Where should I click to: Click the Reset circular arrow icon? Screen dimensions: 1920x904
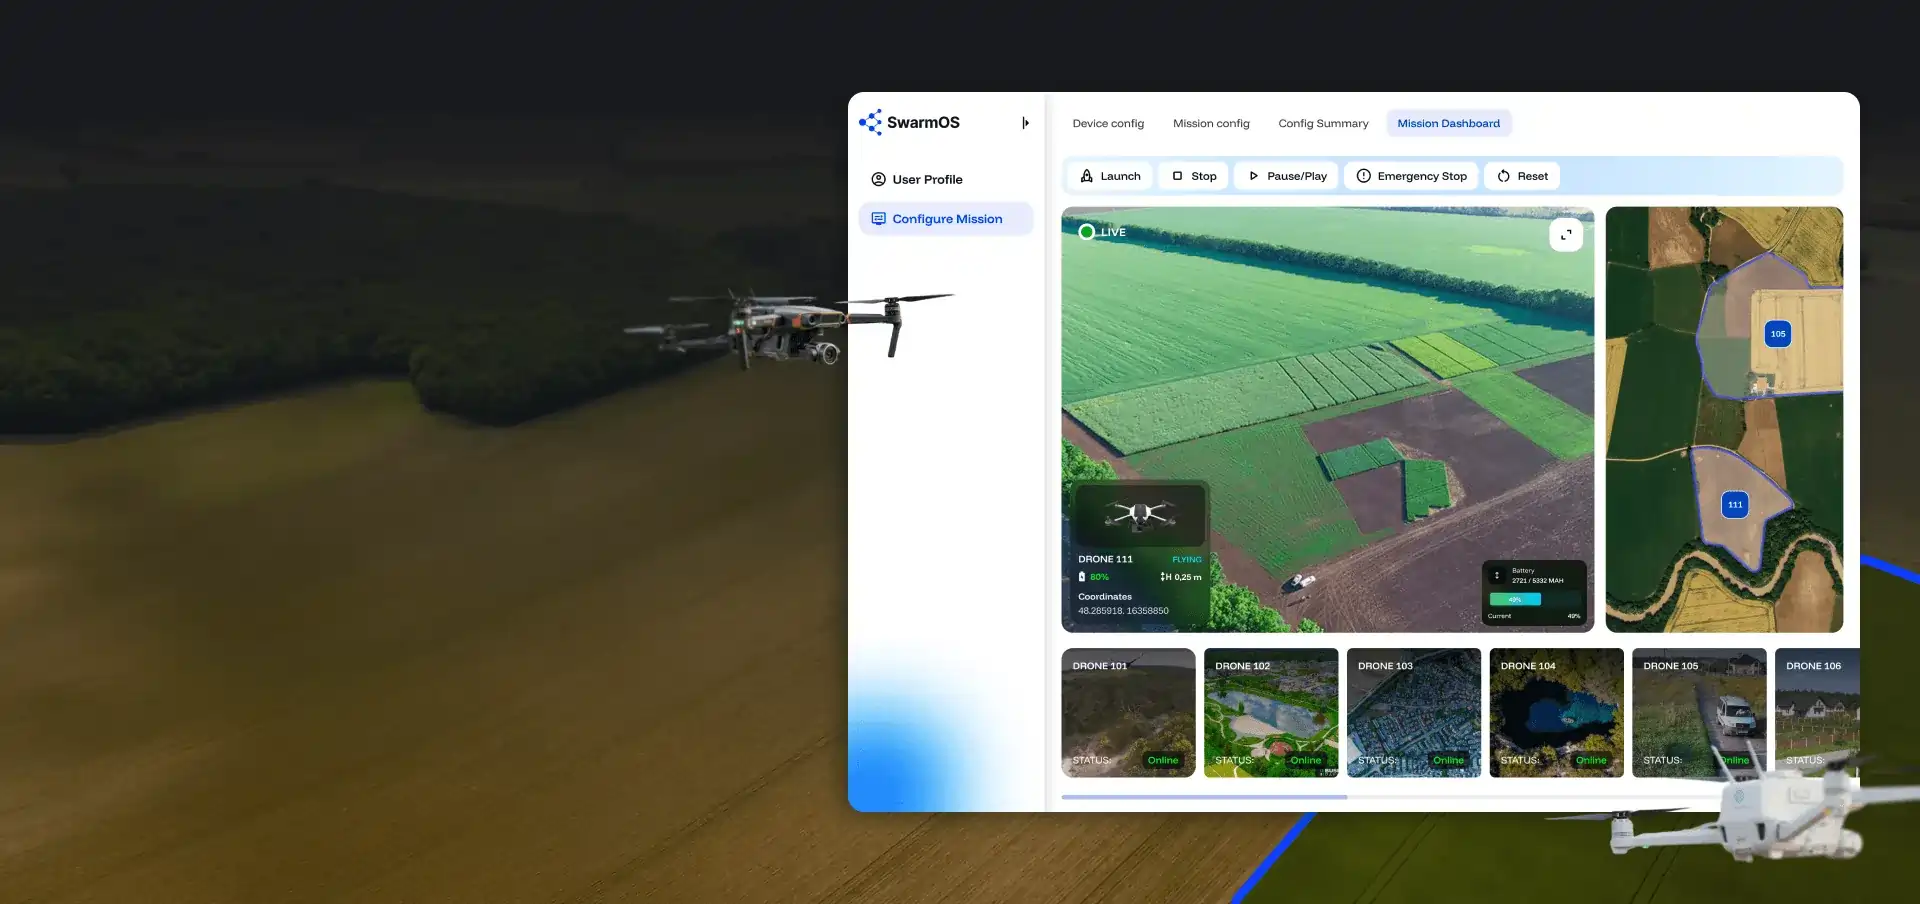pyautogui.click(x=1503, y=176)
